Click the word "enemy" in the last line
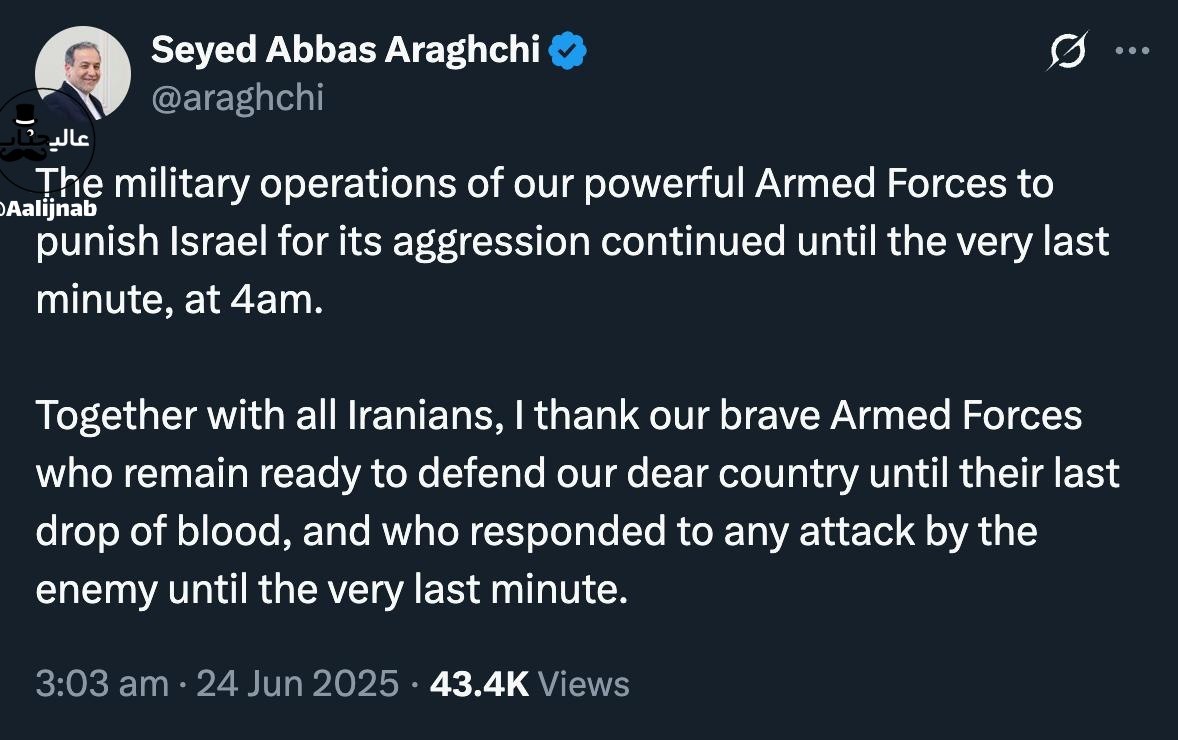Image resolution: width=1178 pixels, height=740 pixels. tap(96, 590)
